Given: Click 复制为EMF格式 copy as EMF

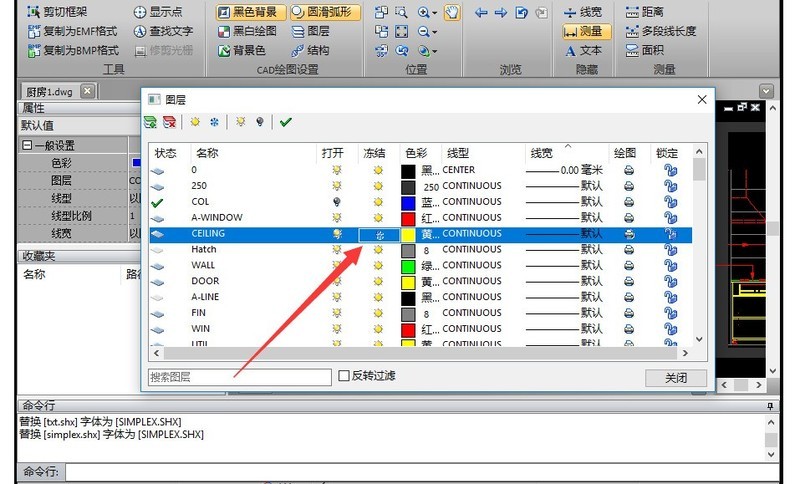Looking at the screenshot, I should click(72, 31).
